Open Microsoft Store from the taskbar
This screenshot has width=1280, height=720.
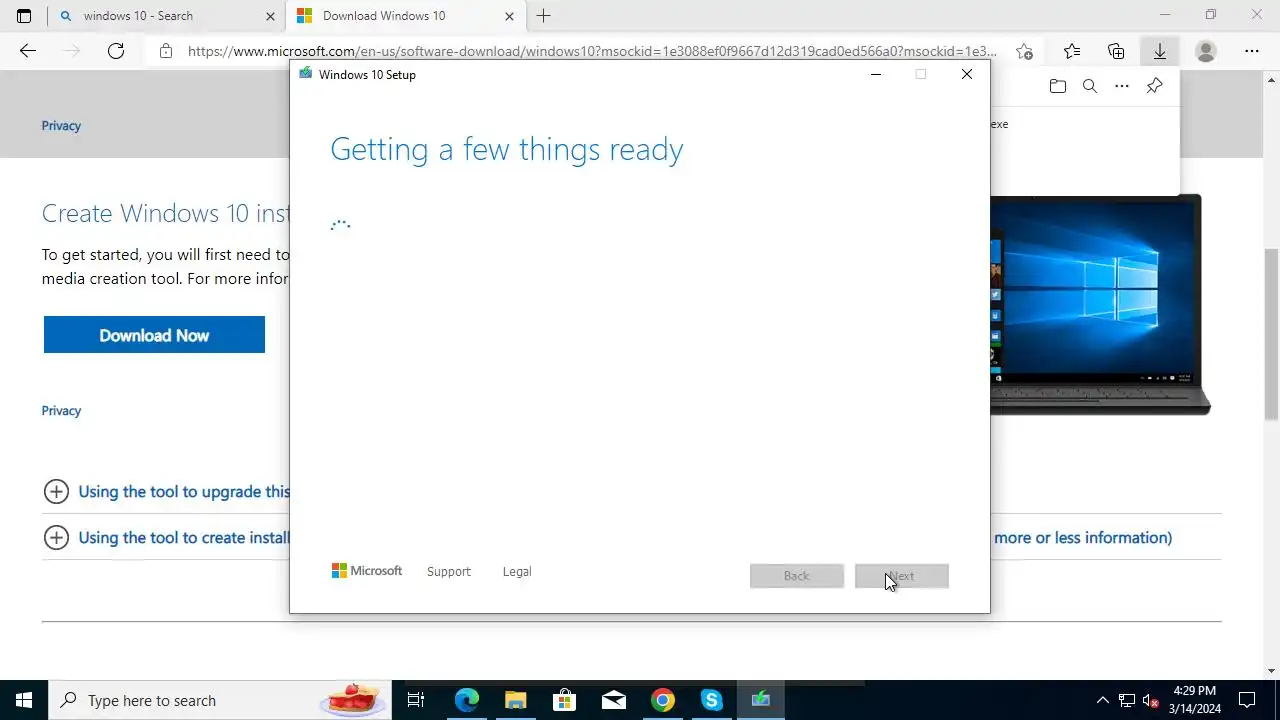(x=564, y=700)
